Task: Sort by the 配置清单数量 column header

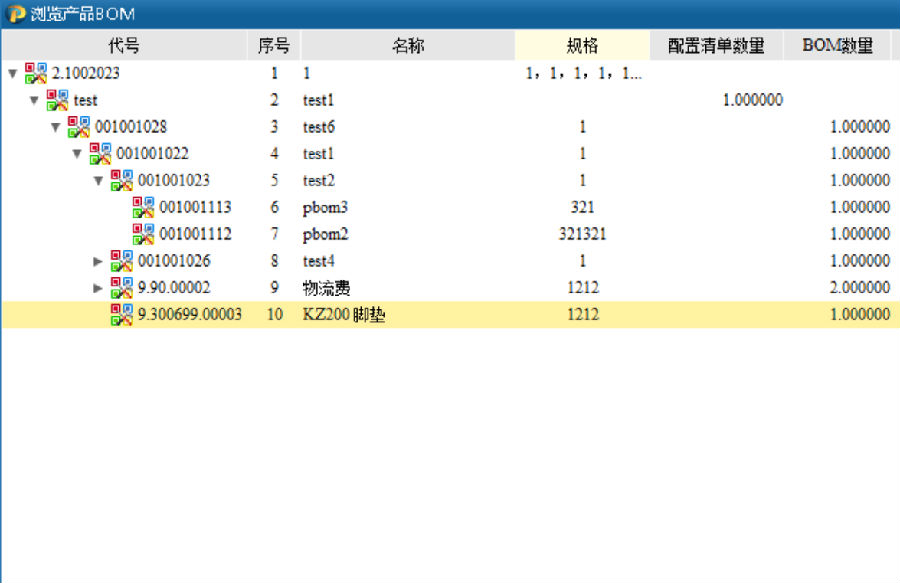Action: tap(716, 45)
